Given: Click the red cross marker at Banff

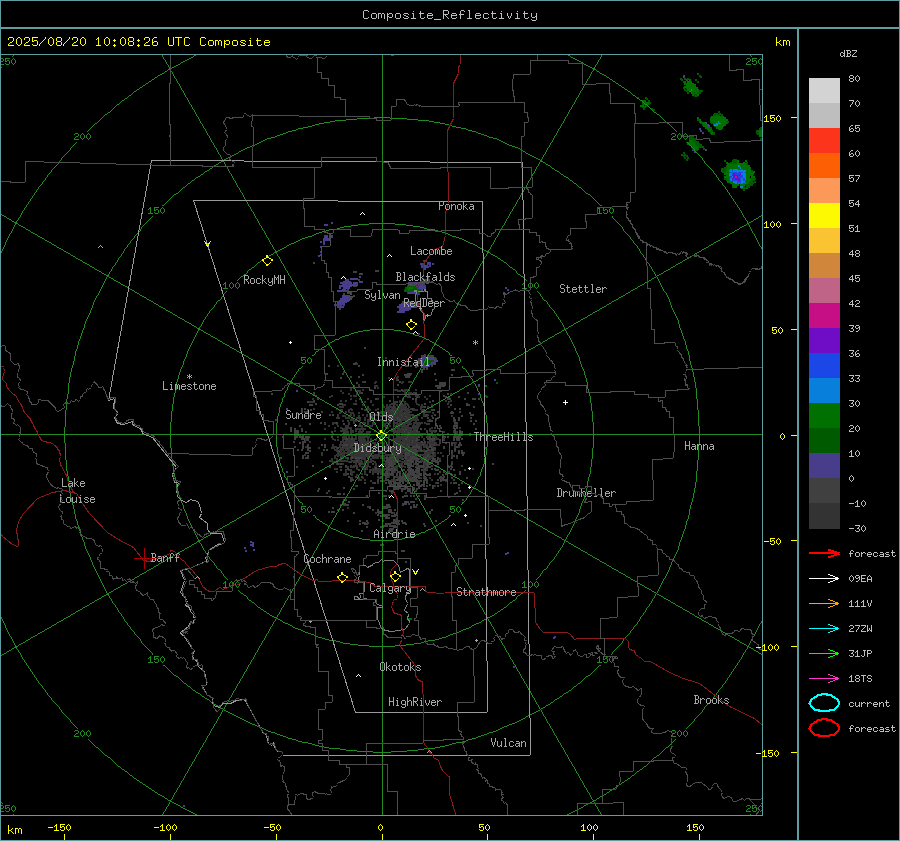Looking at the screenshot, I should pos(143,558).
